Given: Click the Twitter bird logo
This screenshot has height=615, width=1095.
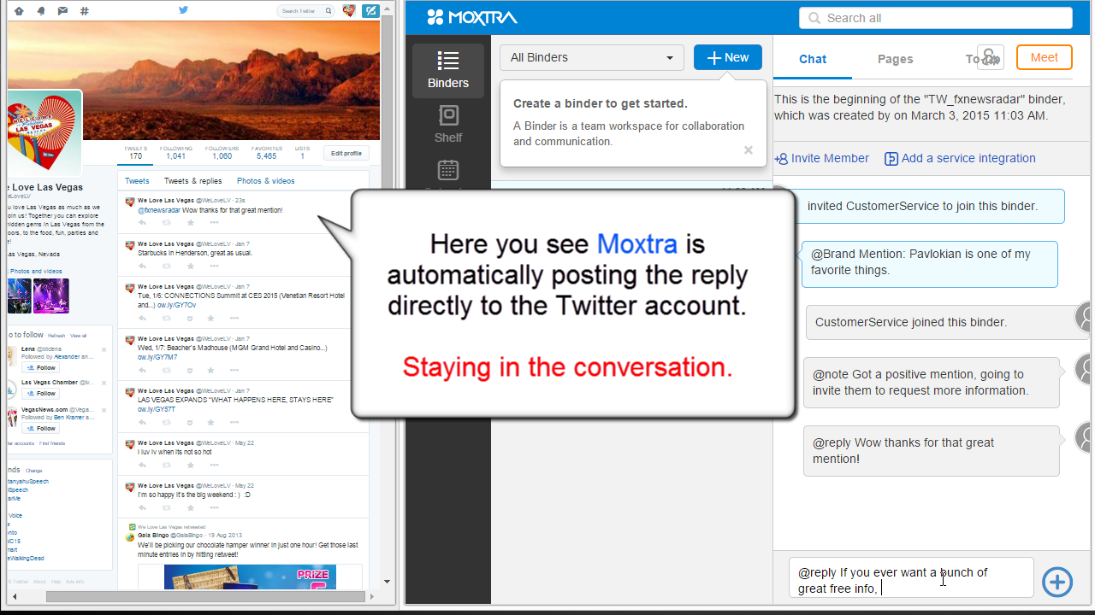Looking at the screenshot, I should point(183,10).
